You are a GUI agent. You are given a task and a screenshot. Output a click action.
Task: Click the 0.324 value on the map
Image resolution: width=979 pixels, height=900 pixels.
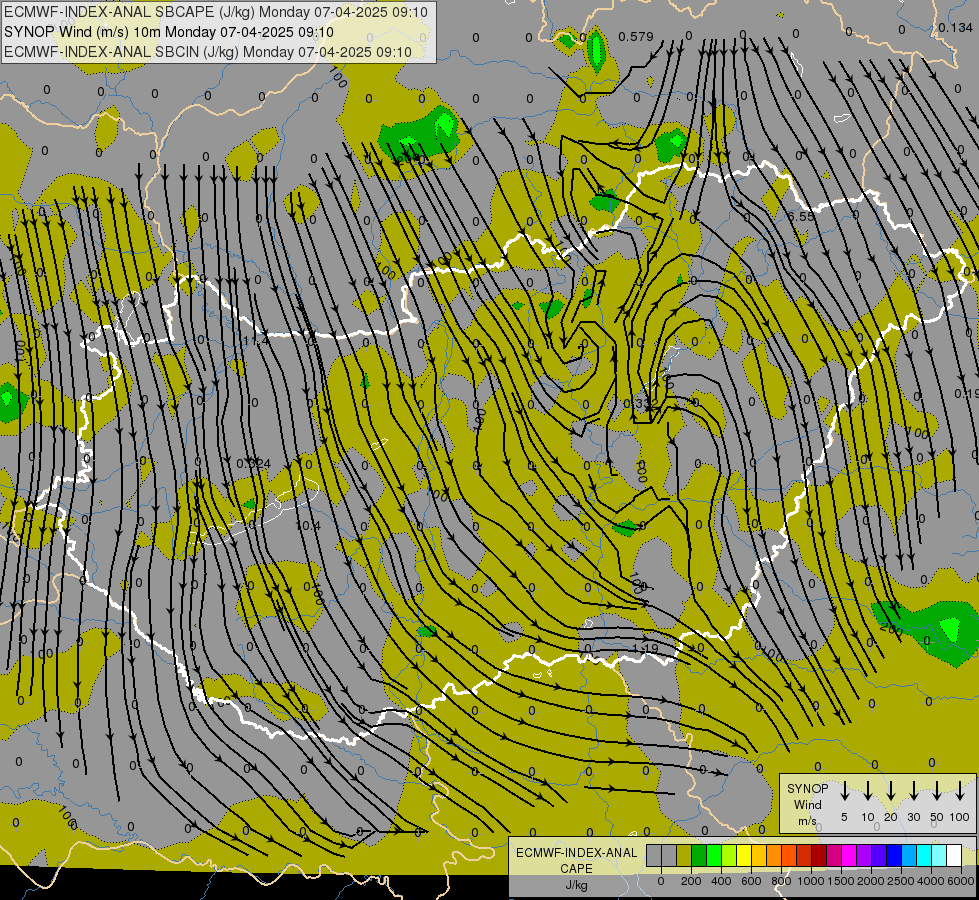coord(253,463)
